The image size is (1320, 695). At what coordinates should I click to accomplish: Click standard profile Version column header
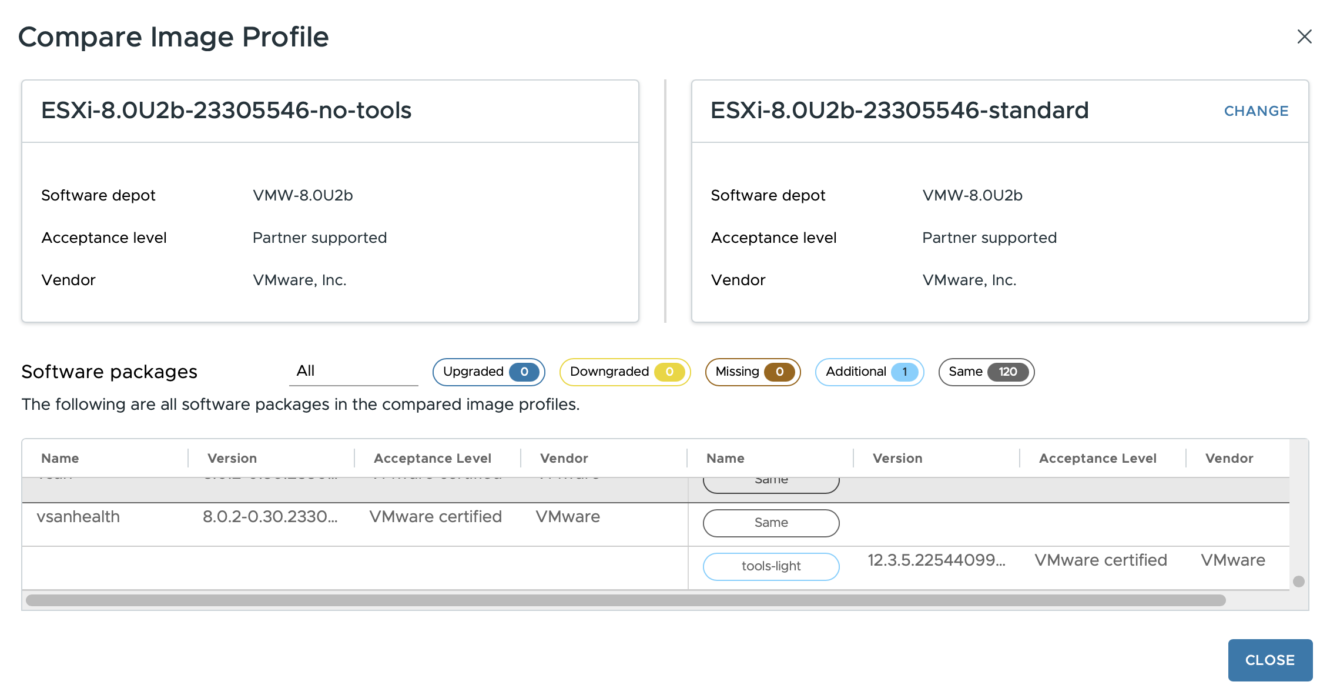(897, 458)
